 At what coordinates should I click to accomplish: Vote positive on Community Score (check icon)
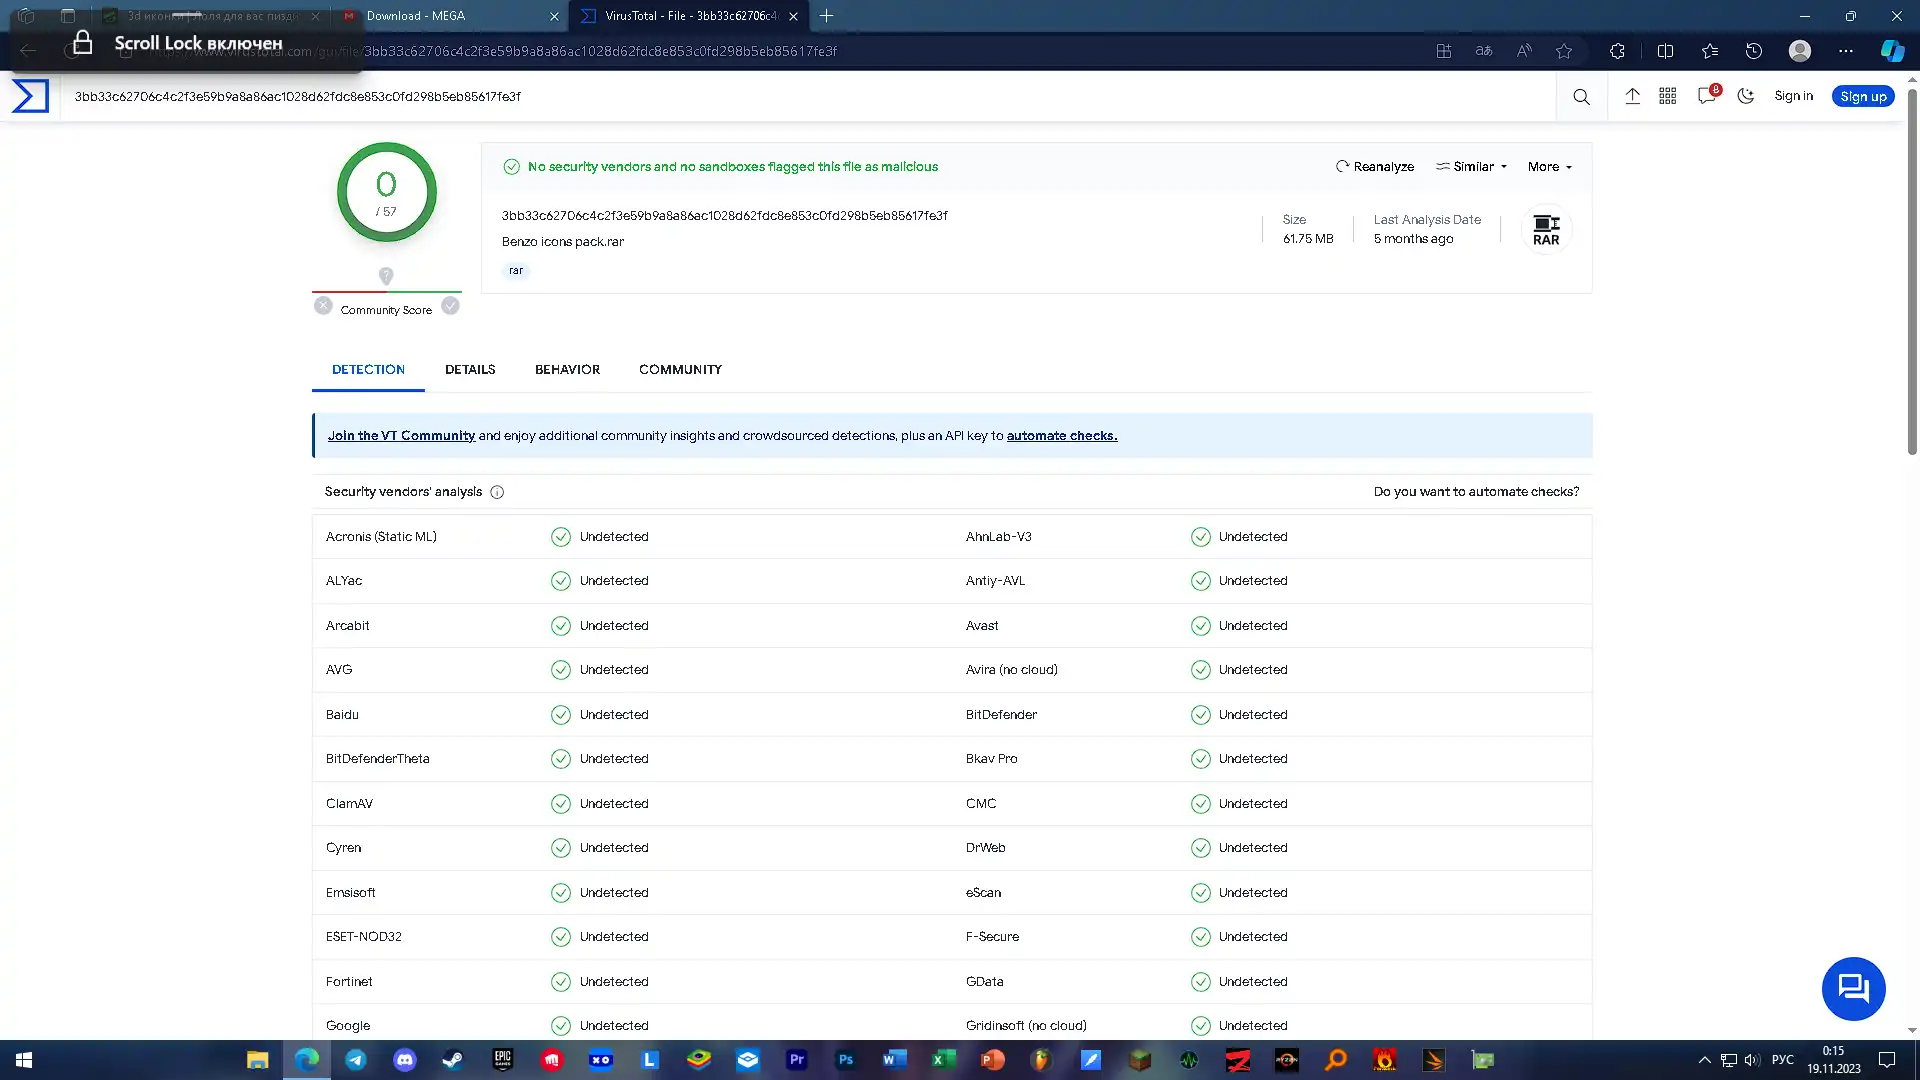[x=451, y=306]
